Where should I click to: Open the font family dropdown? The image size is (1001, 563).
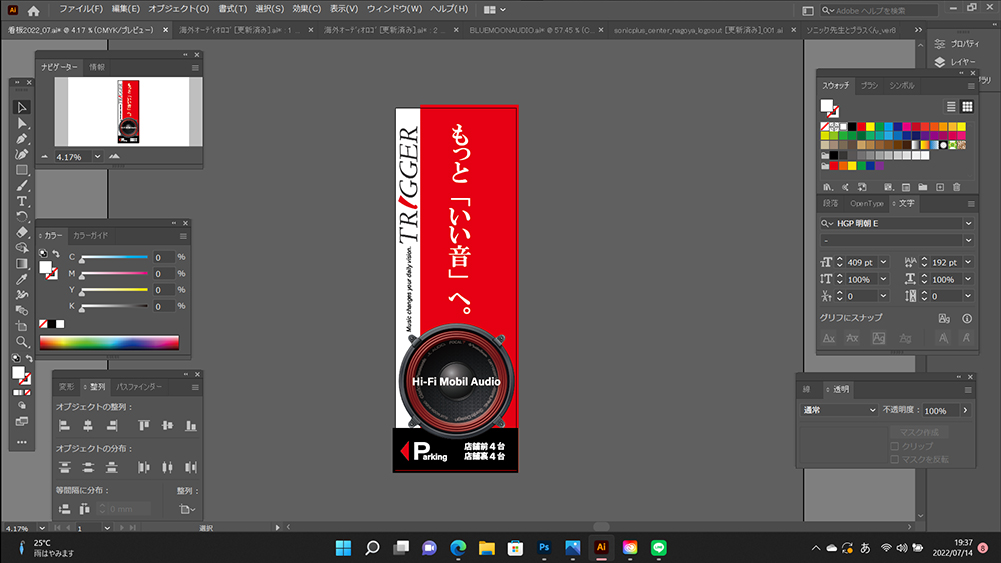click(x=968, y=223)
